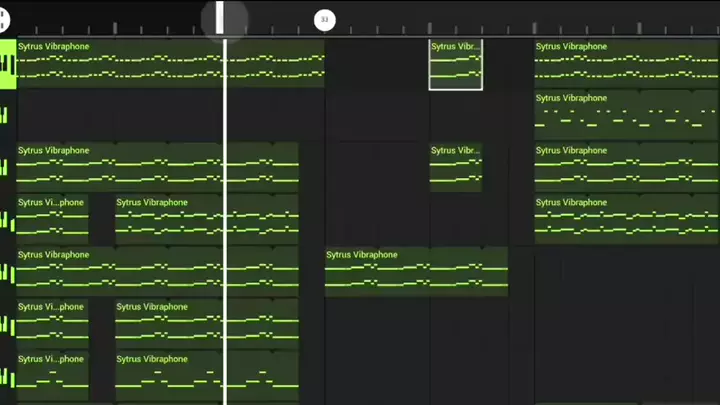Select the fourth track's keyboard icon
Screen dimensions: 720x405
[7, 219]
